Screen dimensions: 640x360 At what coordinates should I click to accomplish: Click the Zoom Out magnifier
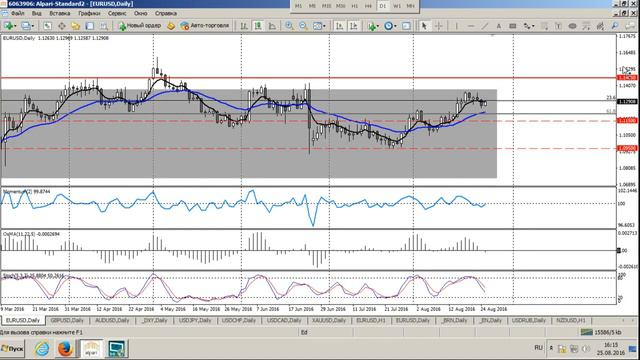303,26
